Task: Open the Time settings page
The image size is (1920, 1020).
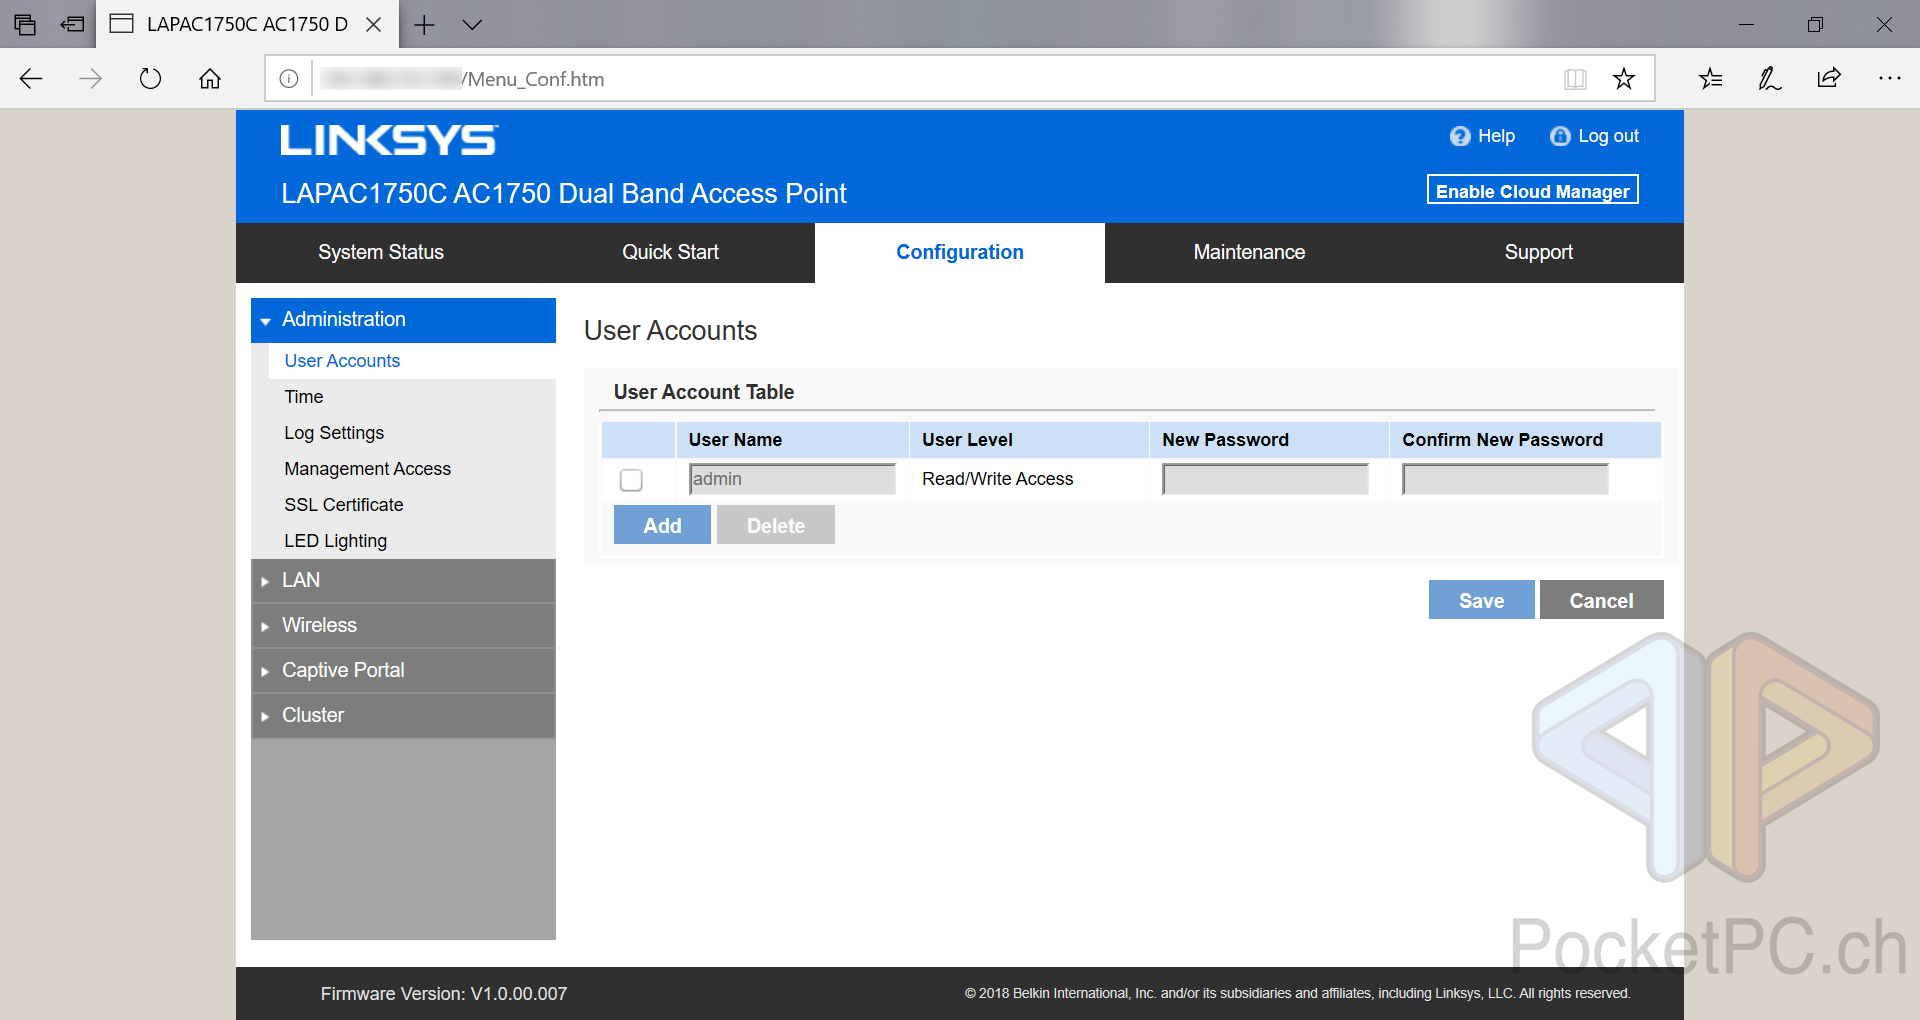Action: coord(303,397)
